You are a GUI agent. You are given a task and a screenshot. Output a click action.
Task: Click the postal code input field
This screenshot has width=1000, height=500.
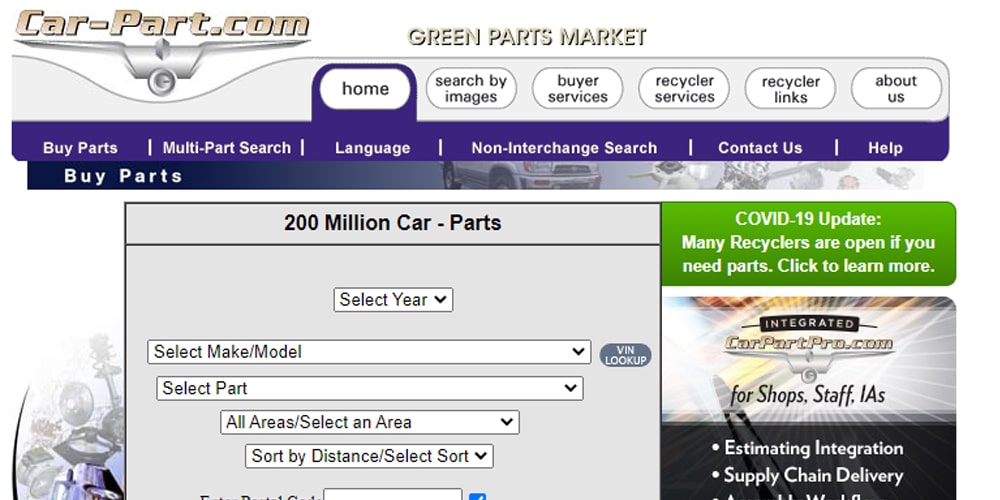coord(393,495)
